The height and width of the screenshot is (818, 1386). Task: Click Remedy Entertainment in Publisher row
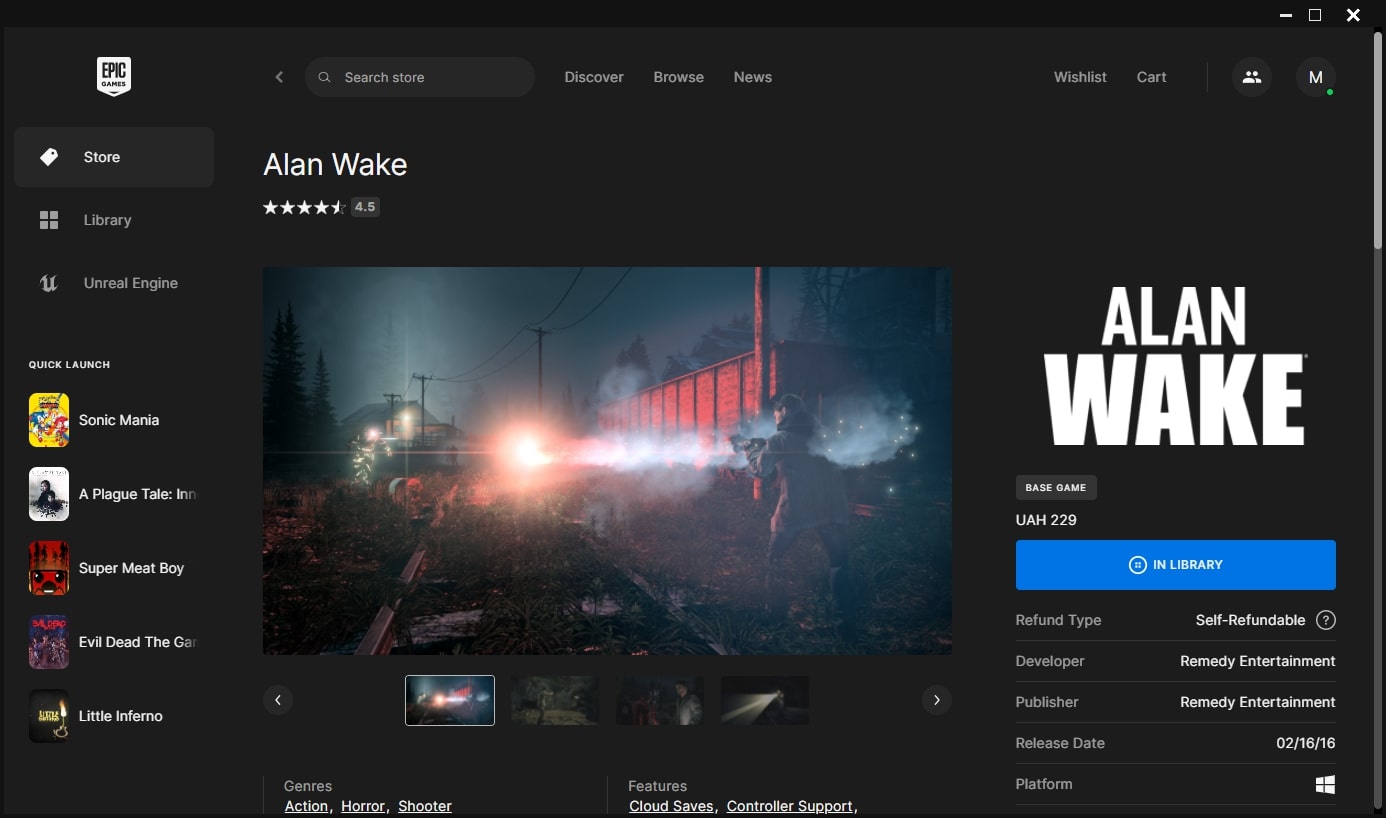1258,702
